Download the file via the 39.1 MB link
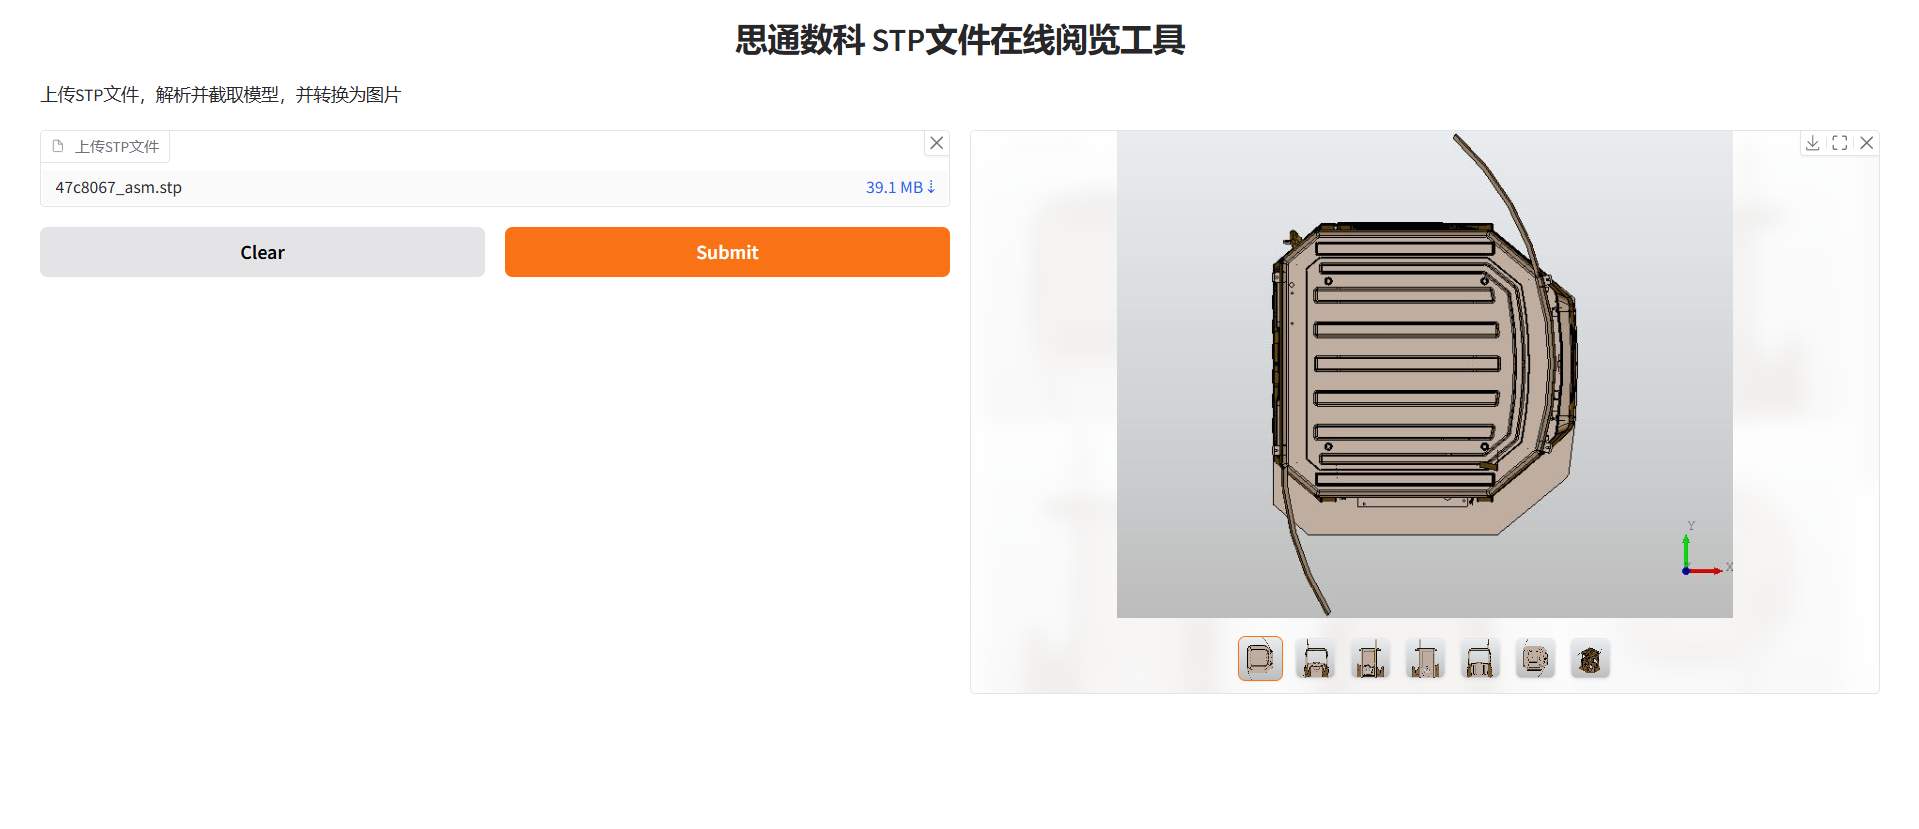Viewport: 1919px width, 829px height. click(900, 187)
